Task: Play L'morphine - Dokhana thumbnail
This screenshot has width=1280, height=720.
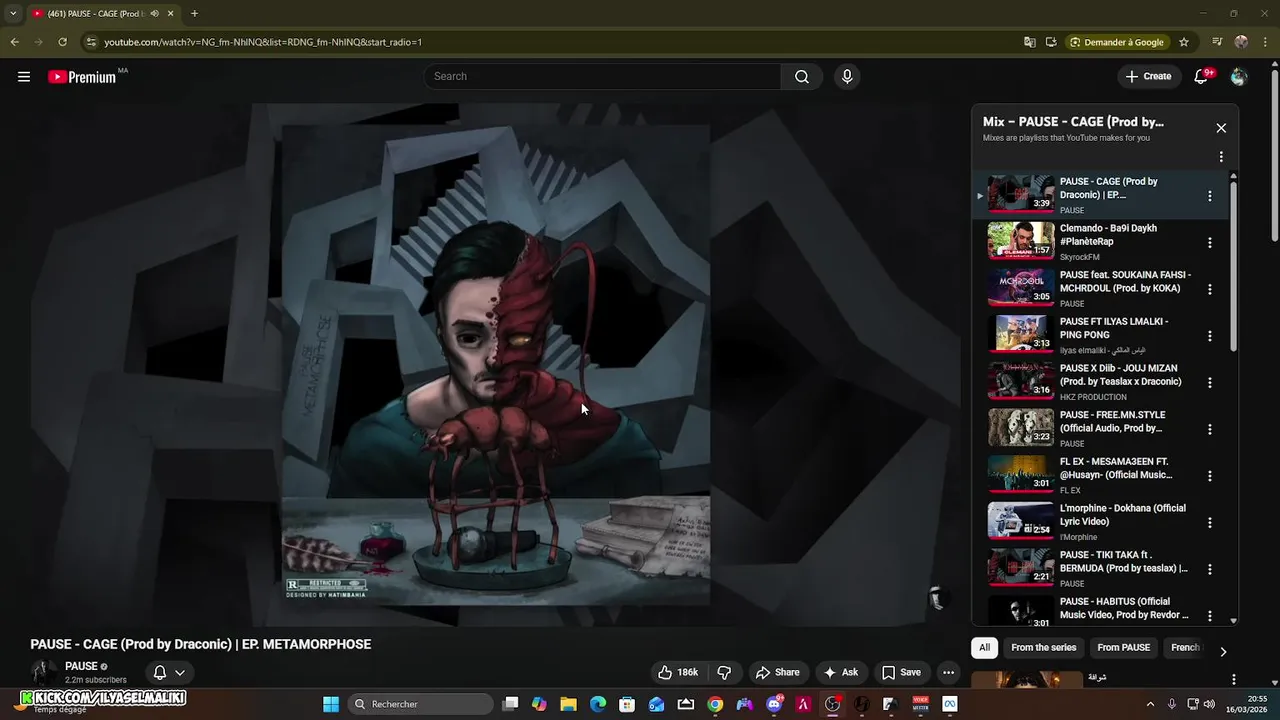Action: coord(1021,521)
